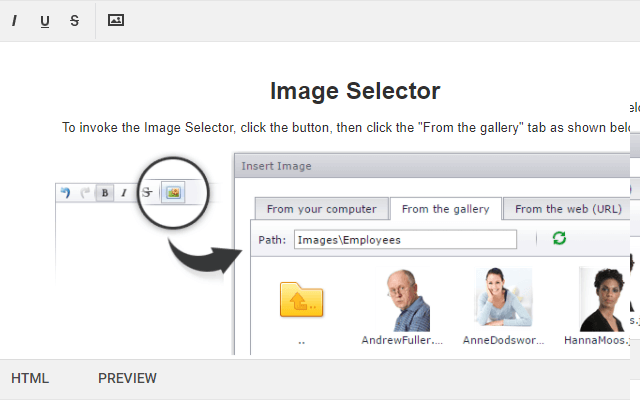
Task: Apply strikethrough from the top toolbar
Action: point(74,20)
